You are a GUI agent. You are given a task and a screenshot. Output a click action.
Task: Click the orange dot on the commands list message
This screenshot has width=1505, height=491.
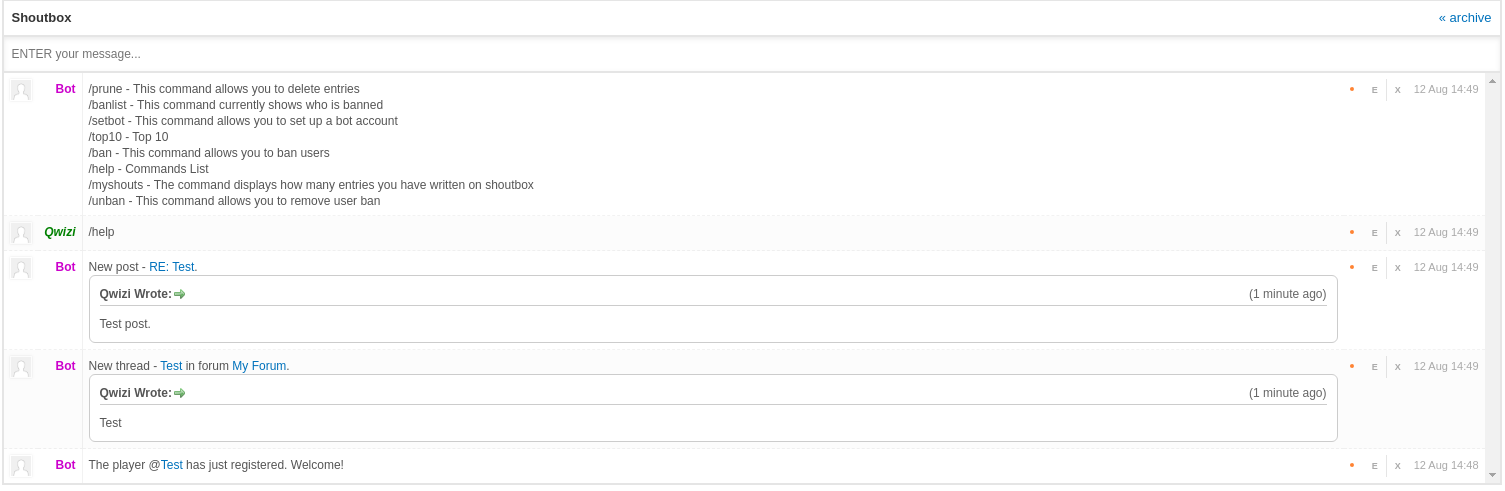pyautogui.click(x=1352, y=89)
